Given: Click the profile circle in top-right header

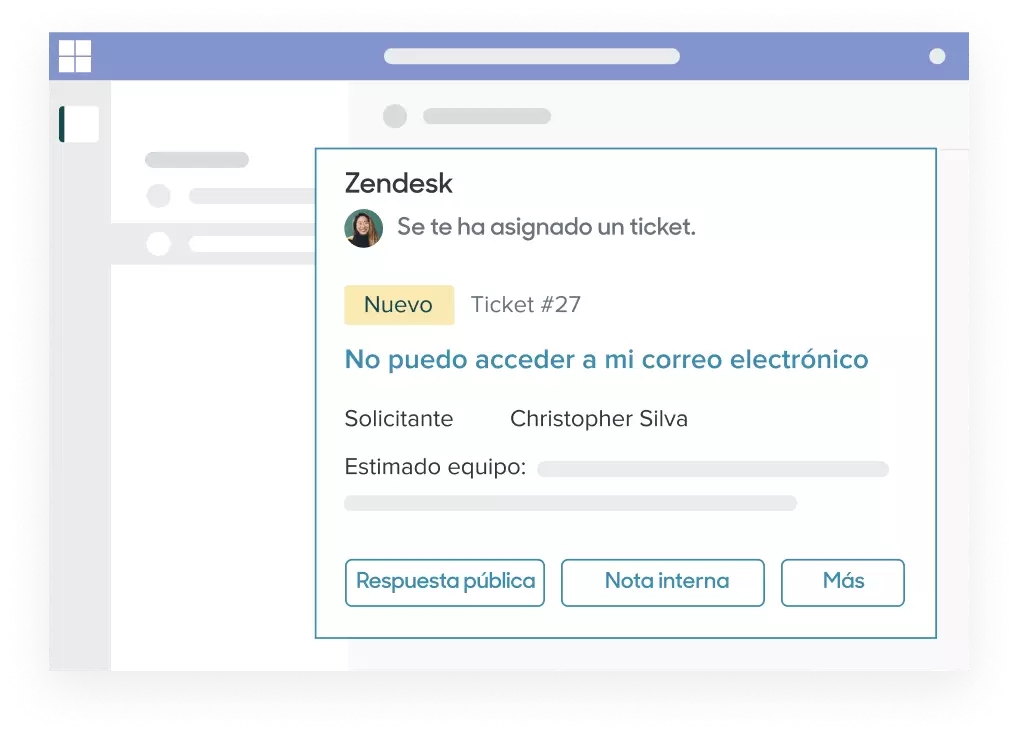Looking at the screenshot, I should 937,56.
